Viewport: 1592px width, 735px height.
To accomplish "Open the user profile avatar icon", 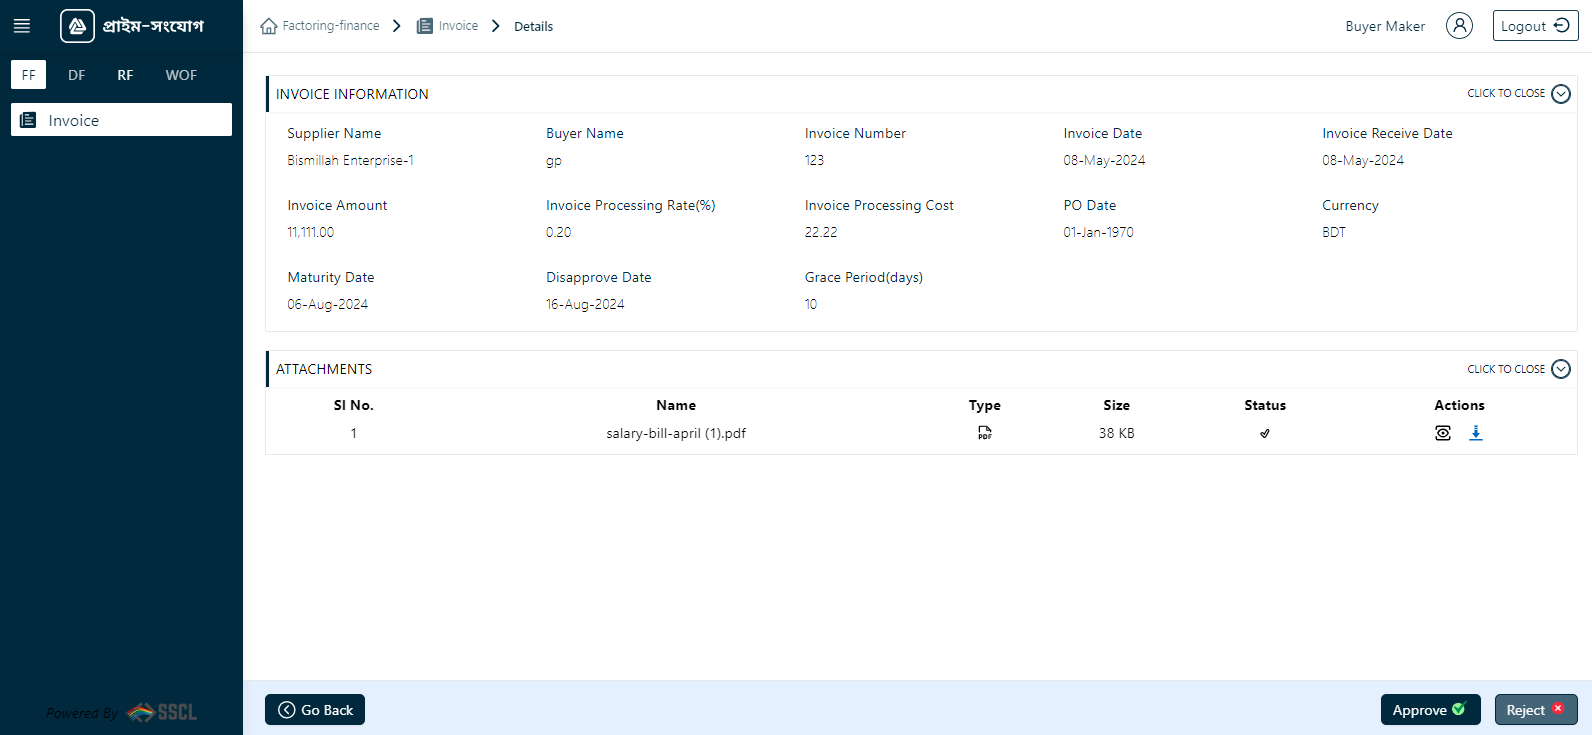I will [x=1459, y=26].
